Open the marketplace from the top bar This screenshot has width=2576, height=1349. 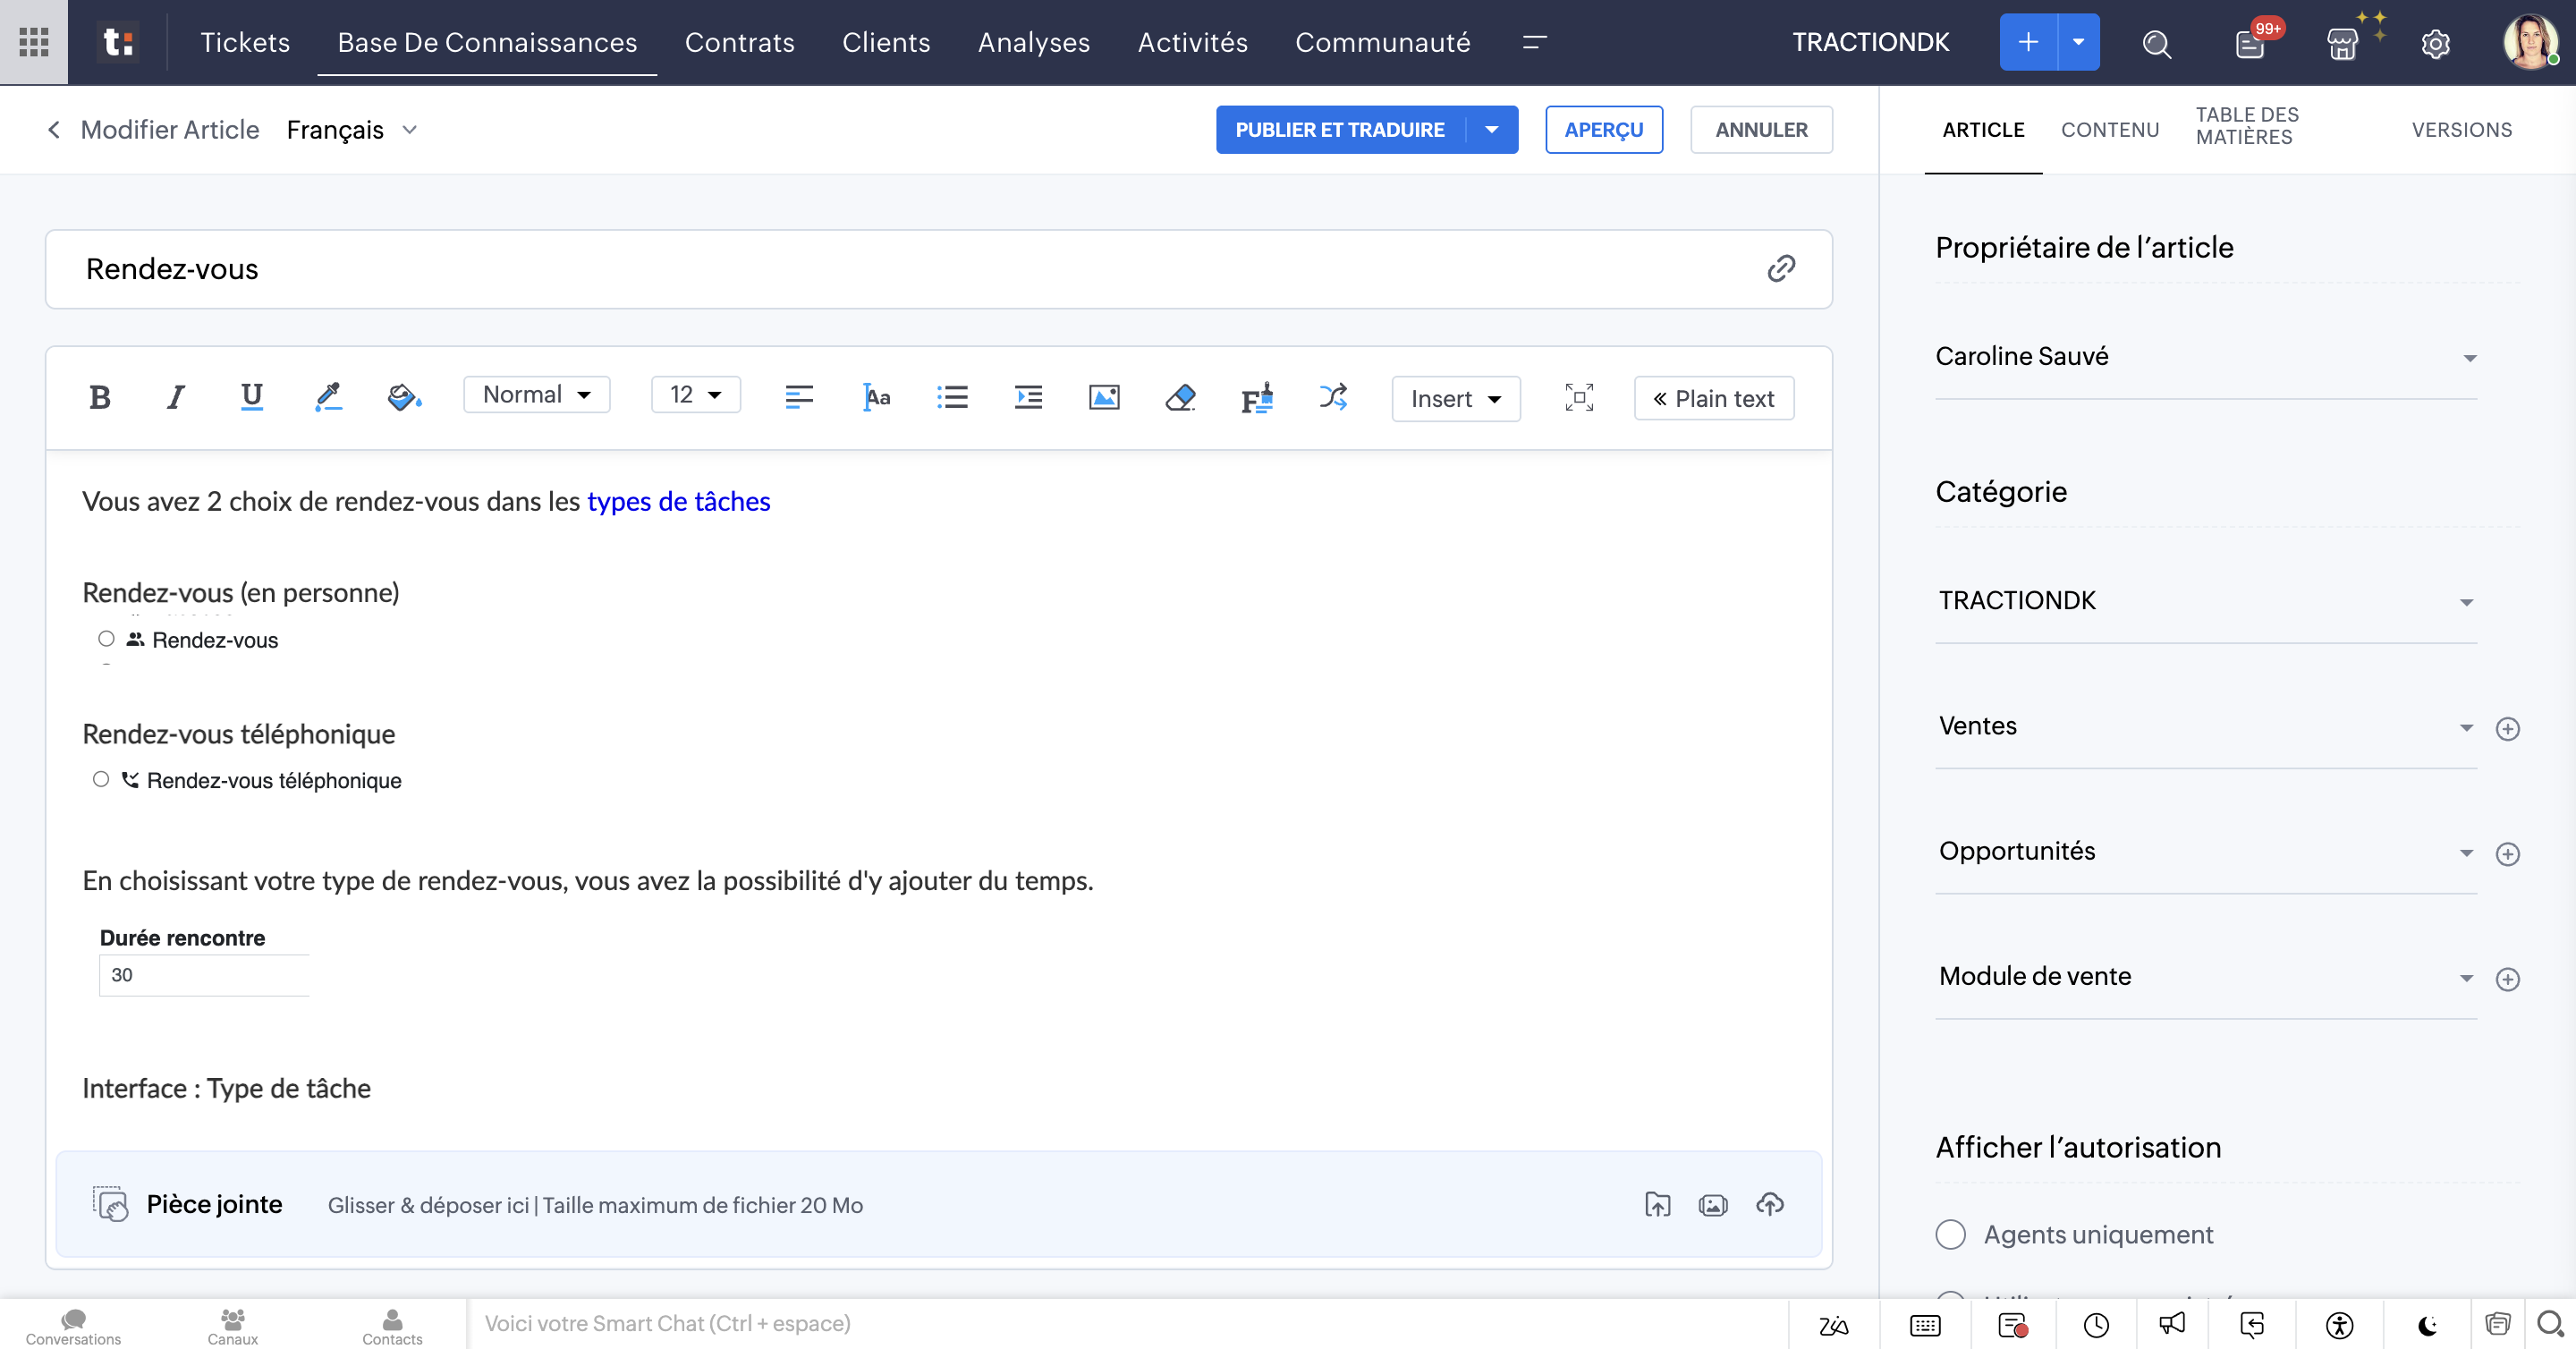(x=2343, y=42)
